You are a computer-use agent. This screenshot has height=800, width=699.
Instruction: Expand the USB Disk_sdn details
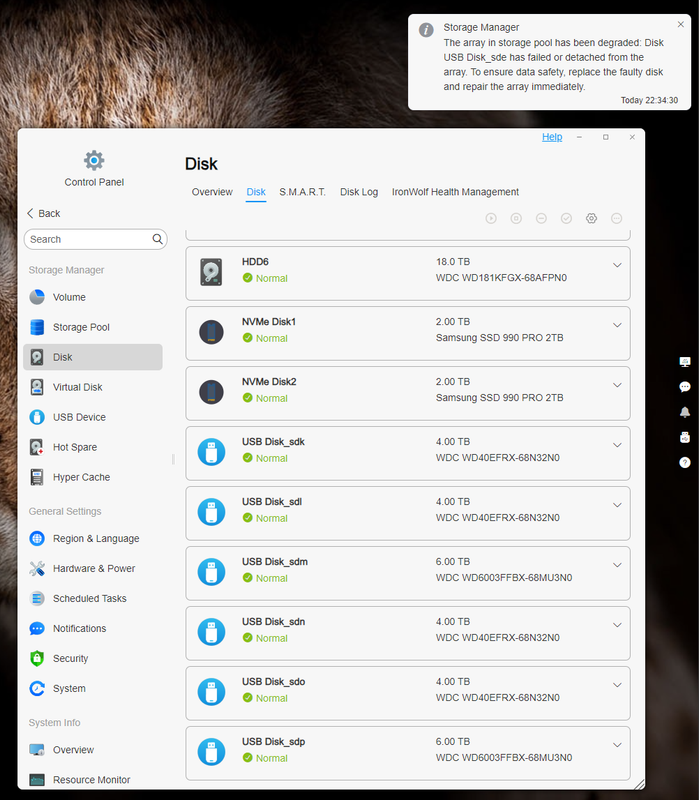click(617, 624)
